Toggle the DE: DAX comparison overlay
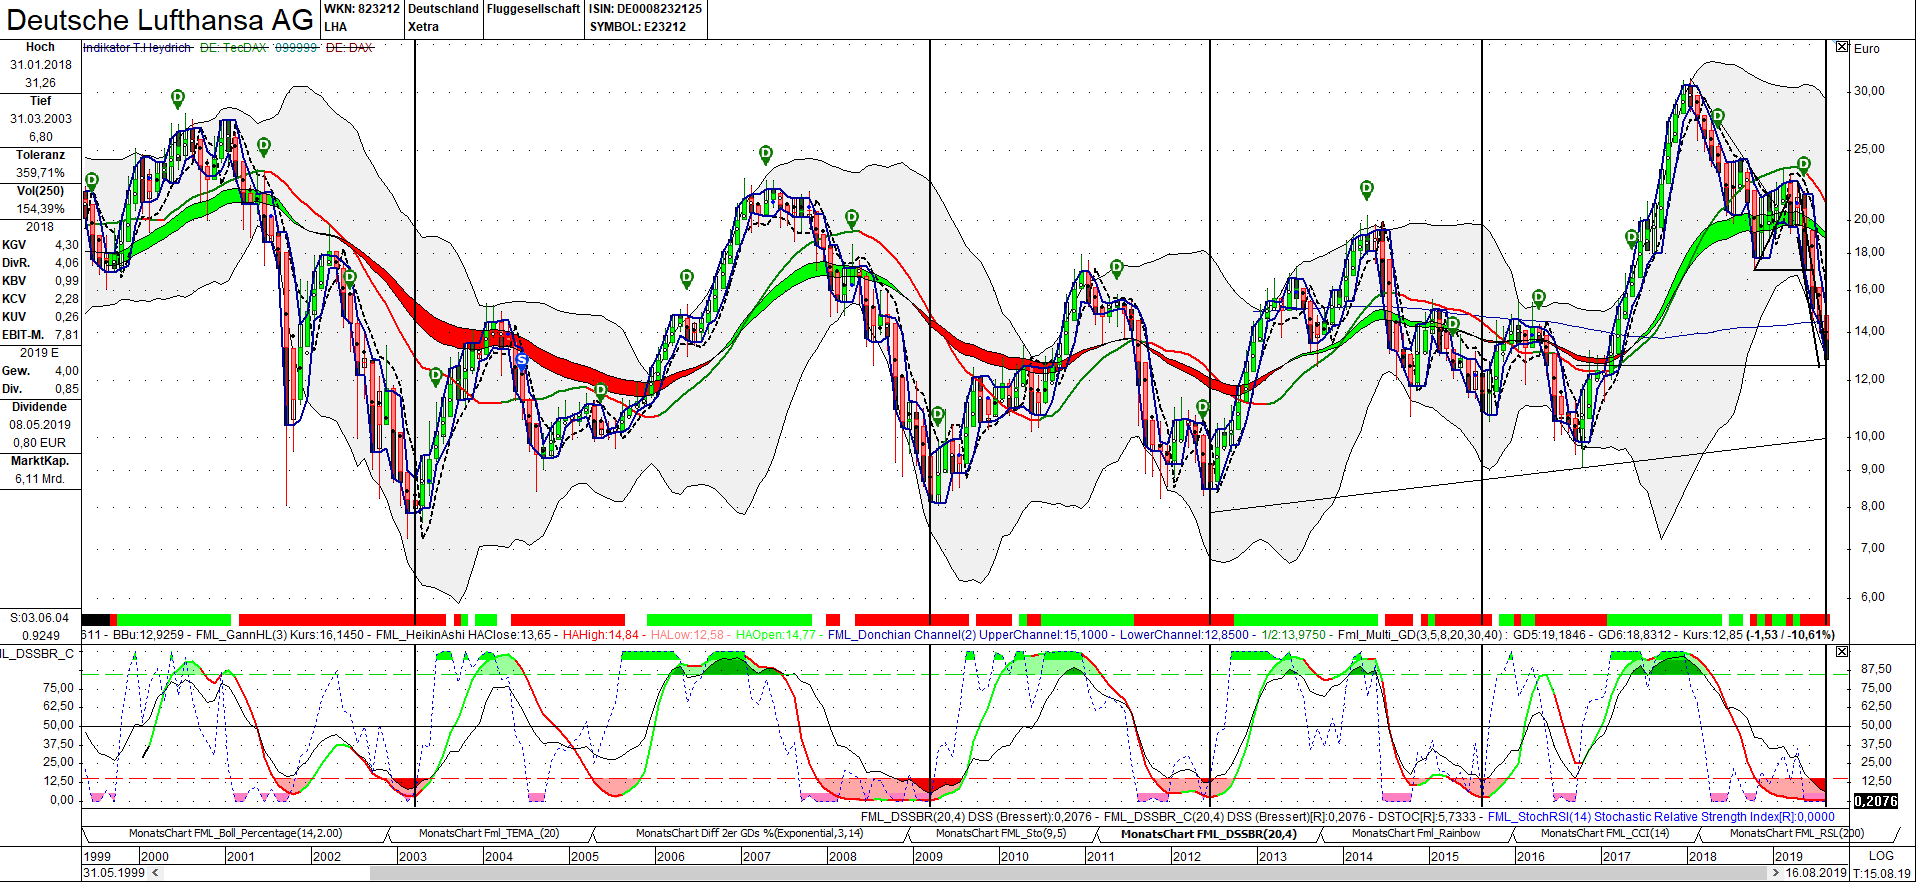This screenshot has height=882, width=1916. click(x=349, y=48)
